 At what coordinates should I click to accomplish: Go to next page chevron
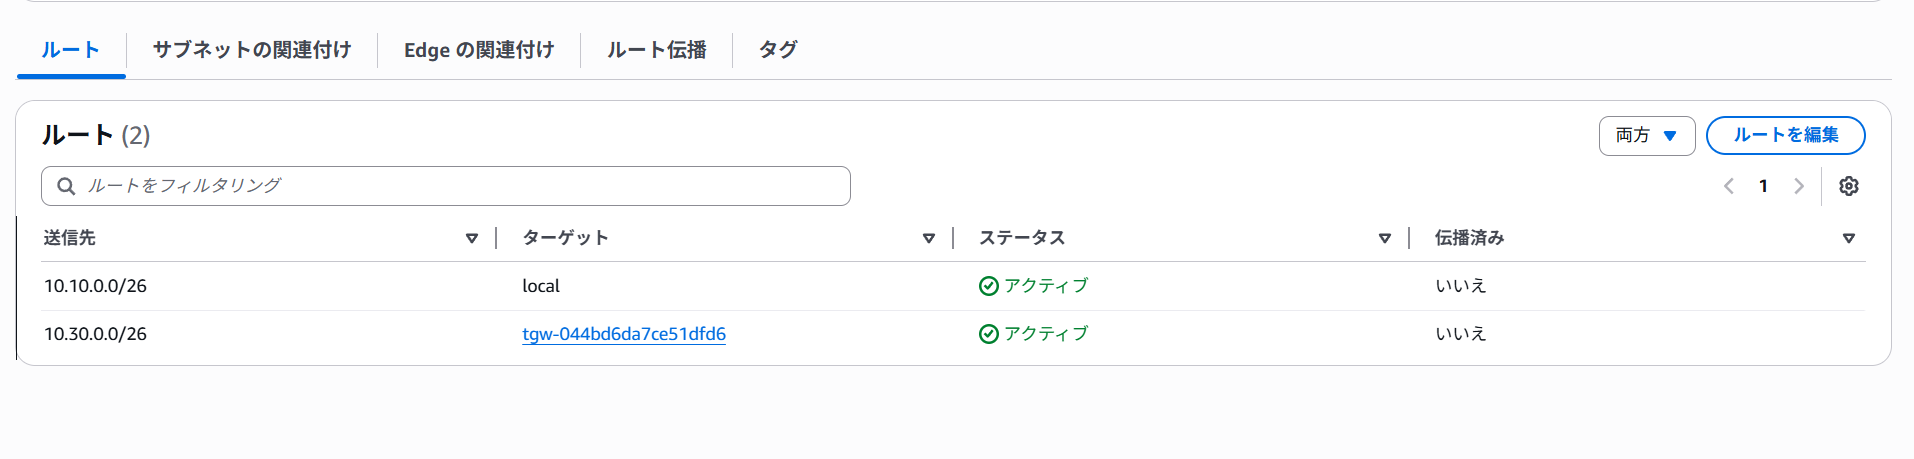pos(1799,186)
